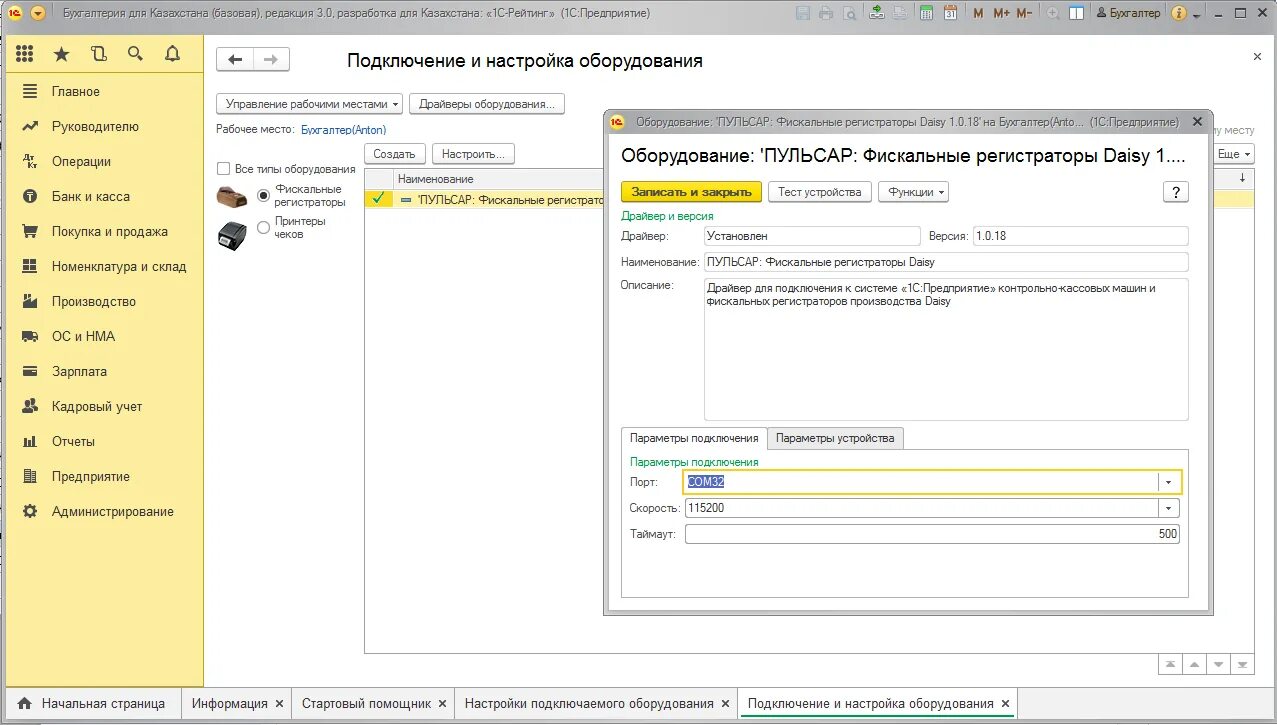The image size is (1277, 725).
Task: Click the M+ memory add button
Action: pyautogui.click(x=1000, y=13)
